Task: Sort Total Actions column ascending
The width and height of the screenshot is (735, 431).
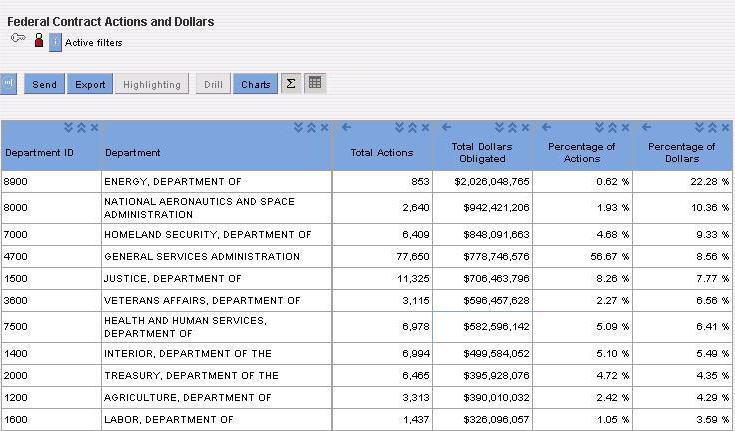Action: point(412,127)
